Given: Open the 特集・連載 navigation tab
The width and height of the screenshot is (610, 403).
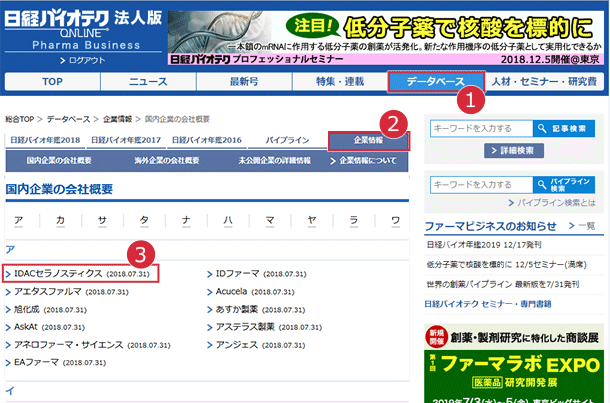Looking at the screenshot, I should pos(340,82).
